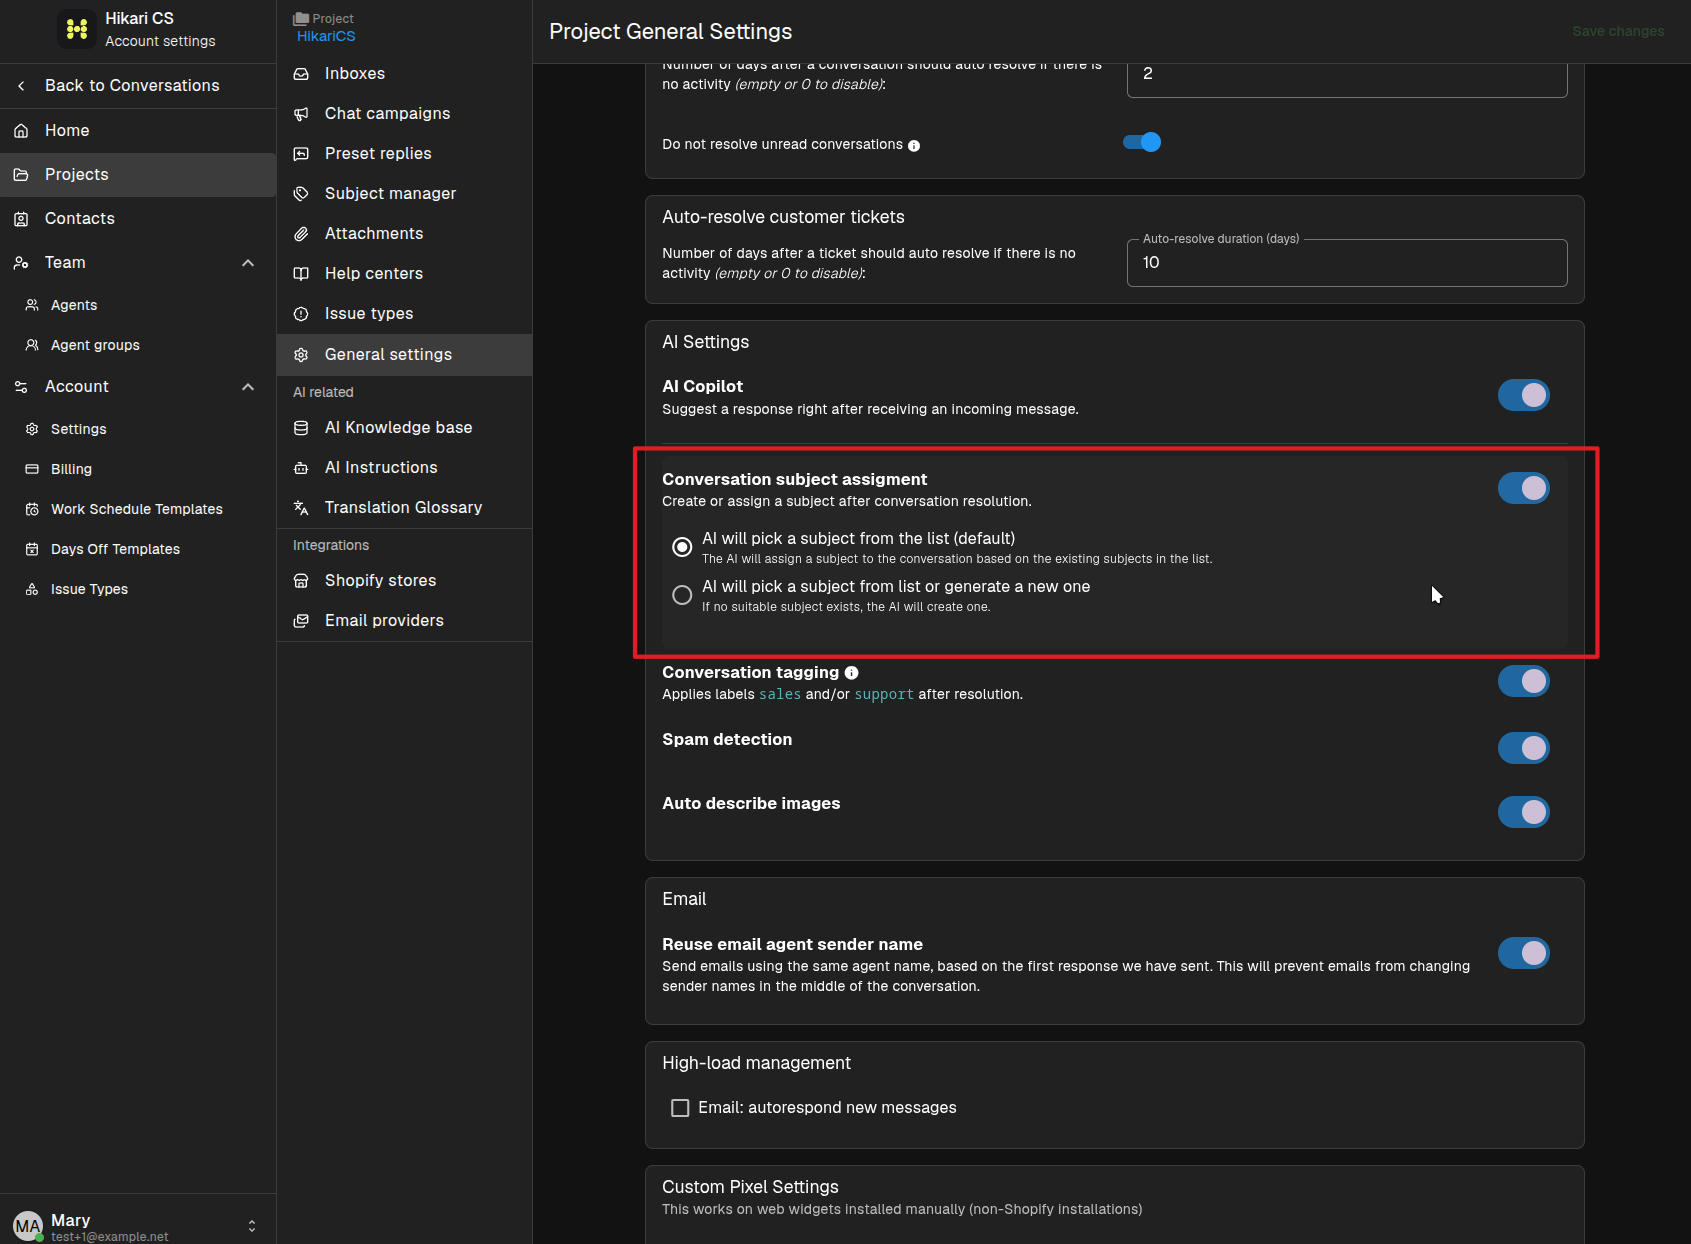The height and width of the screenshot is (1244, 1691).
Task: Click the Inboxes tray icon
Action: coord(301,74)
